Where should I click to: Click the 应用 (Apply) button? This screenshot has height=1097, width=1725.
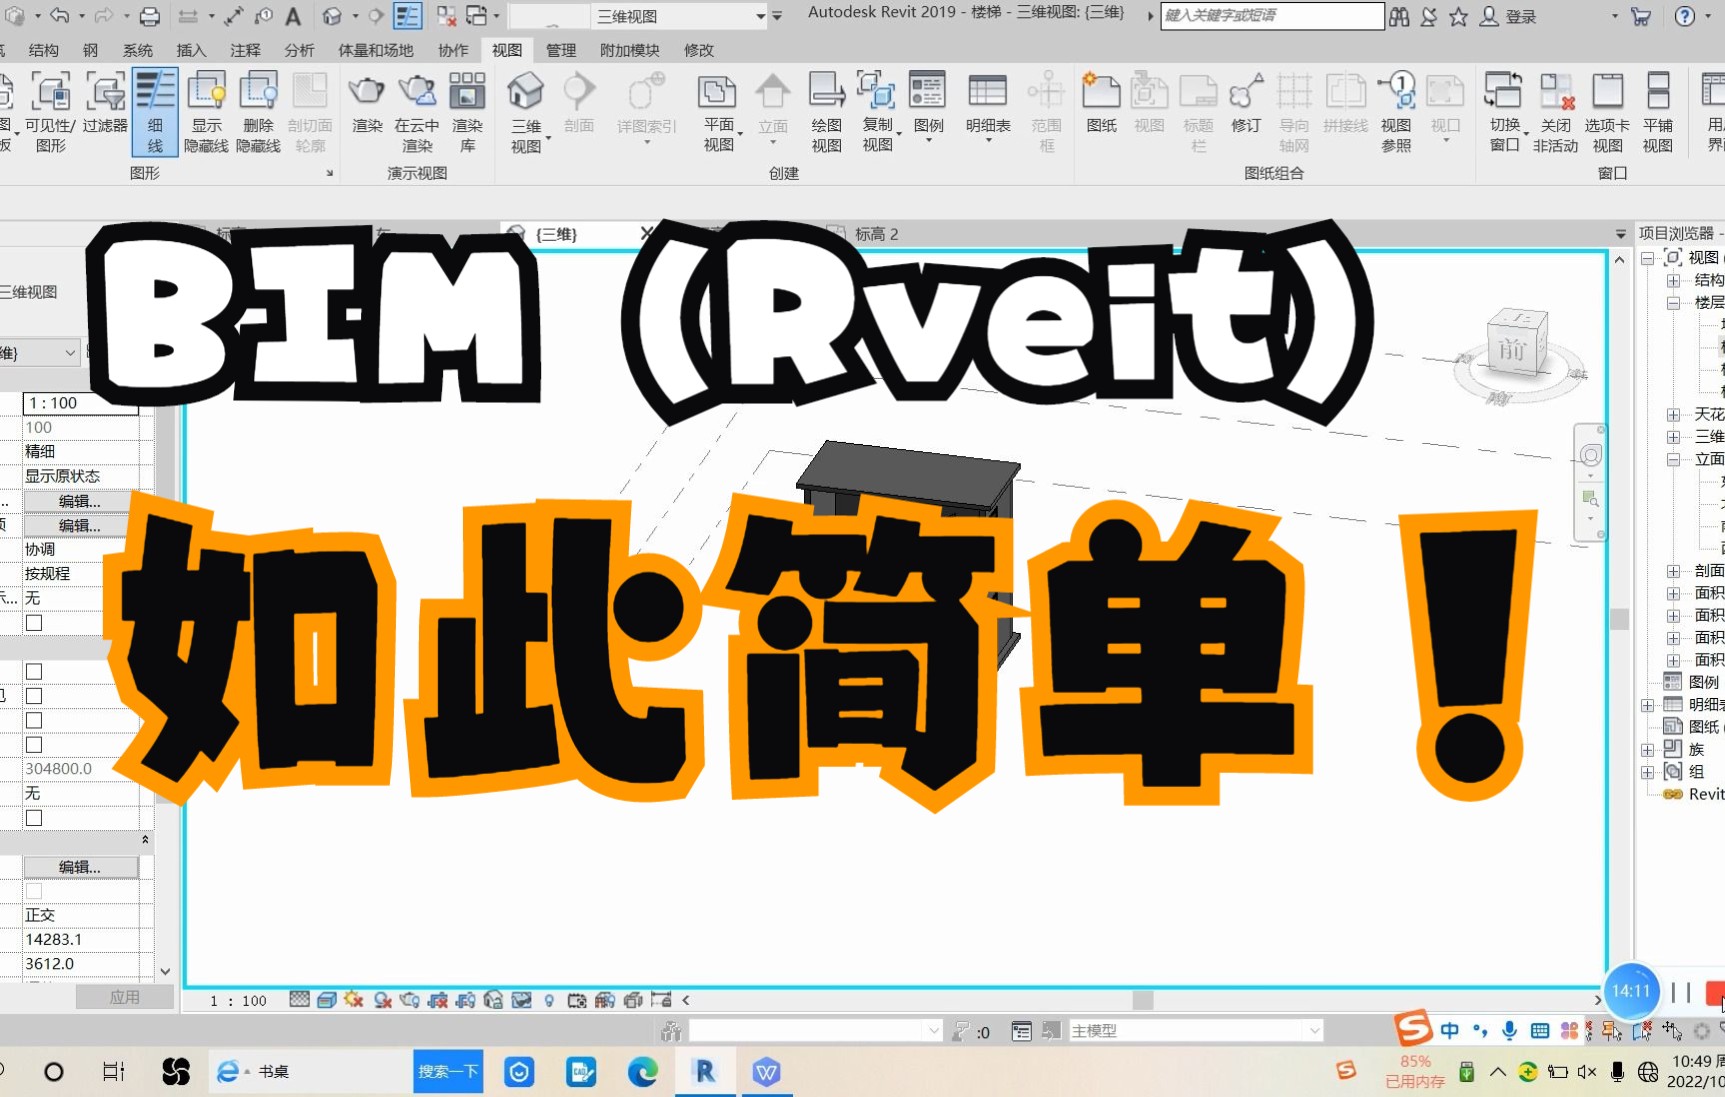(125, 997)
